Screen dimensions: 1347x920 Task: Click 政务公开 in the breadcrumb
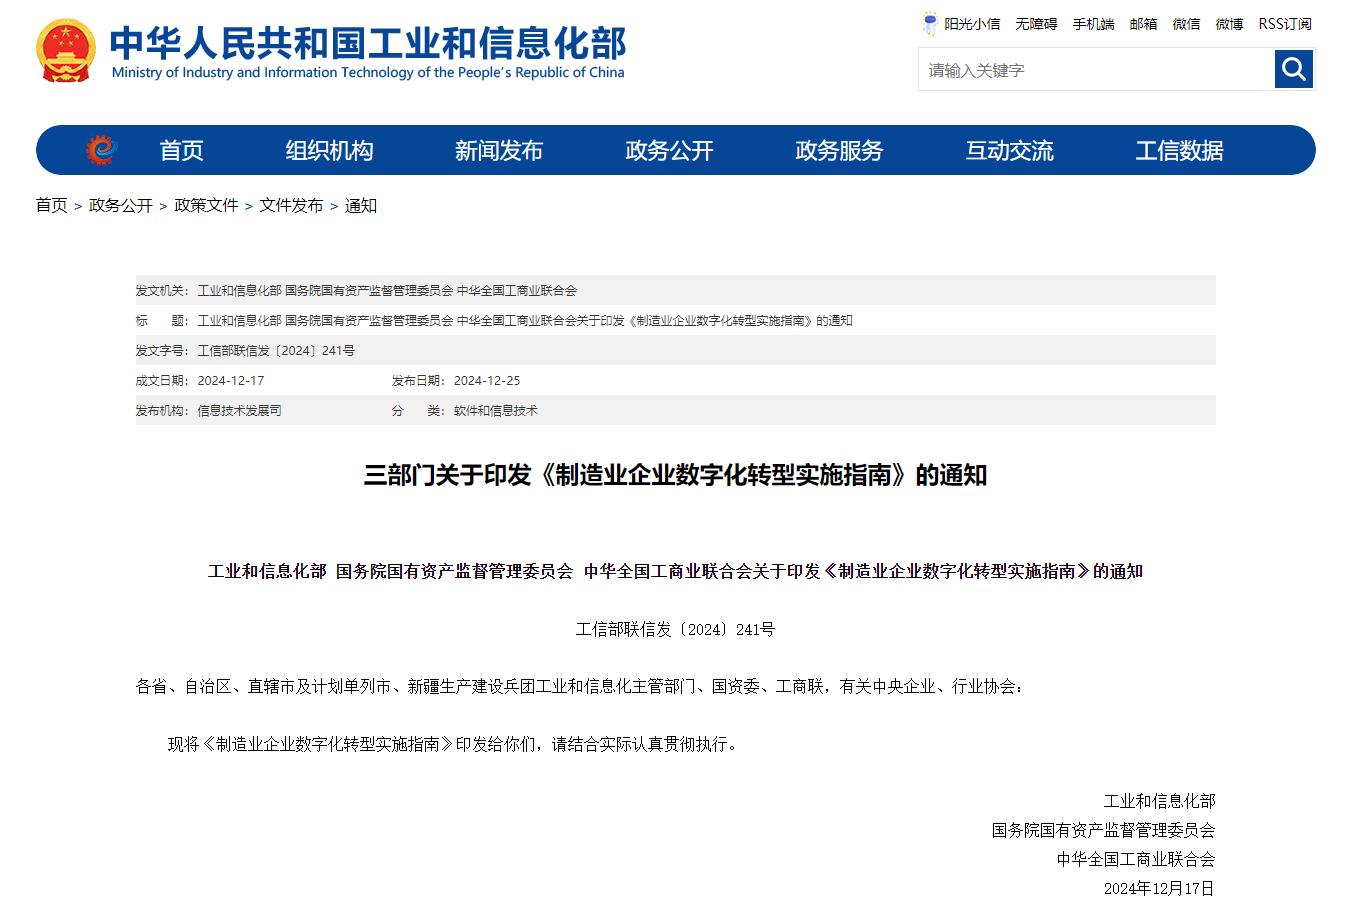[121, 205]
